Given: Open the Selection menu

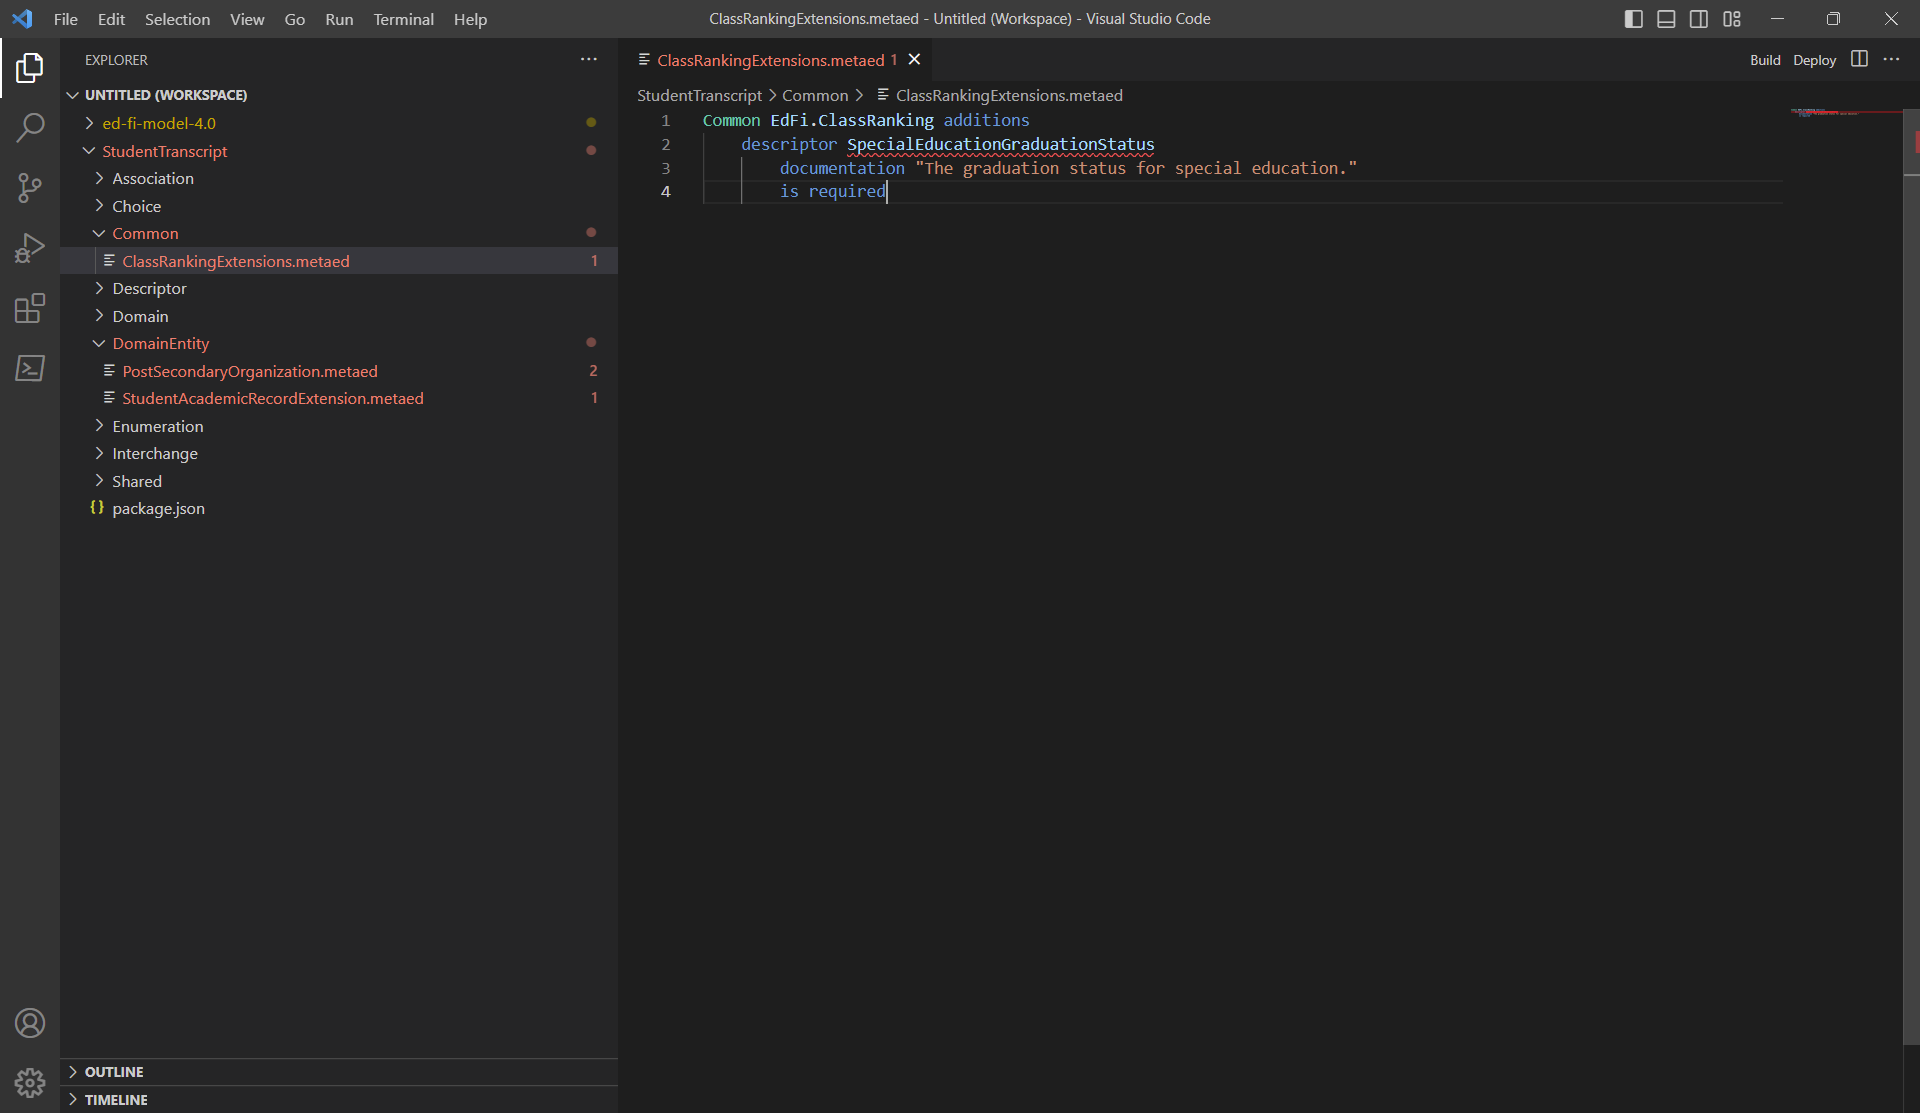Looking at the screenshot, I should tap(177, 19).
